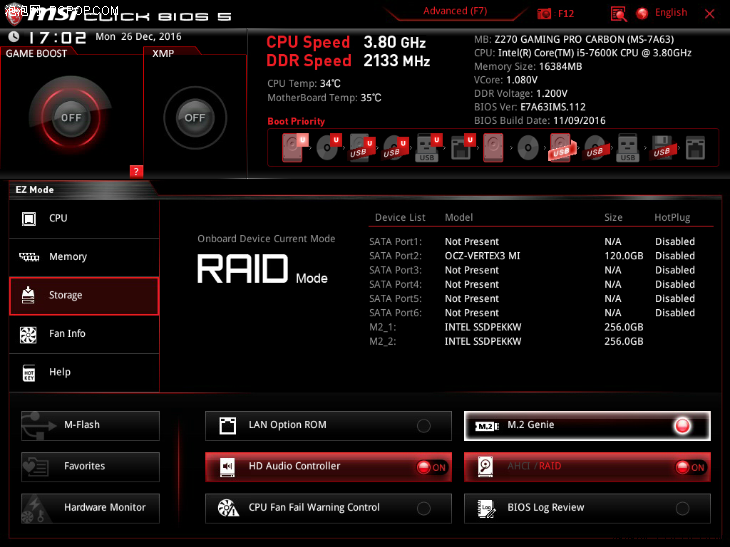Turn on the XMP knob

(195, 117)
